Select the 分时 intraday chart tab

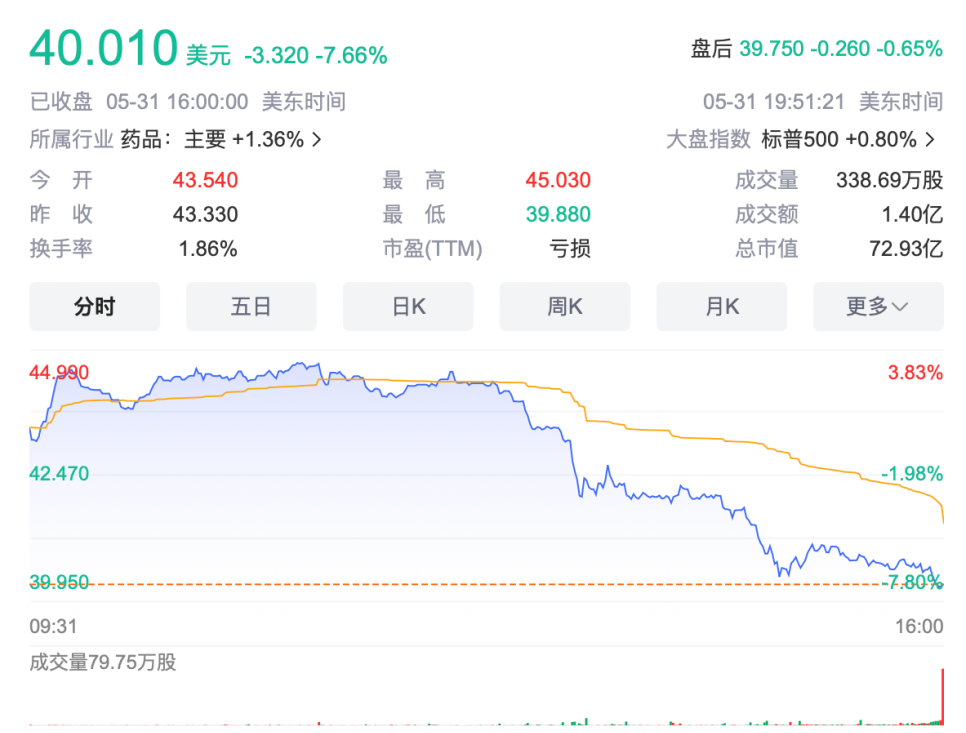coord(94,306)
